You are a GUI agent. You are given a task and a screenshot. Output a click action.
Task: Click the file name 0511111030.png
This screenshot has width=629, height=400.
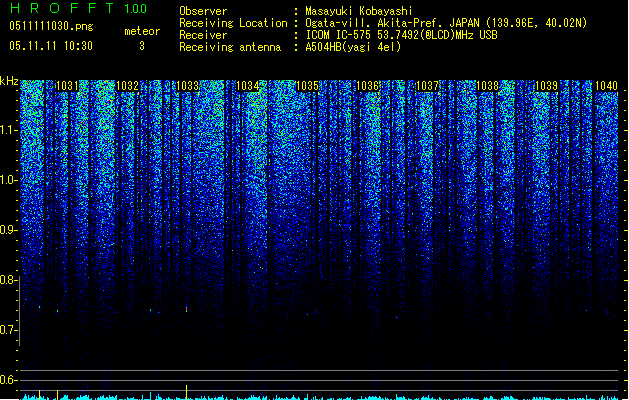51,27
